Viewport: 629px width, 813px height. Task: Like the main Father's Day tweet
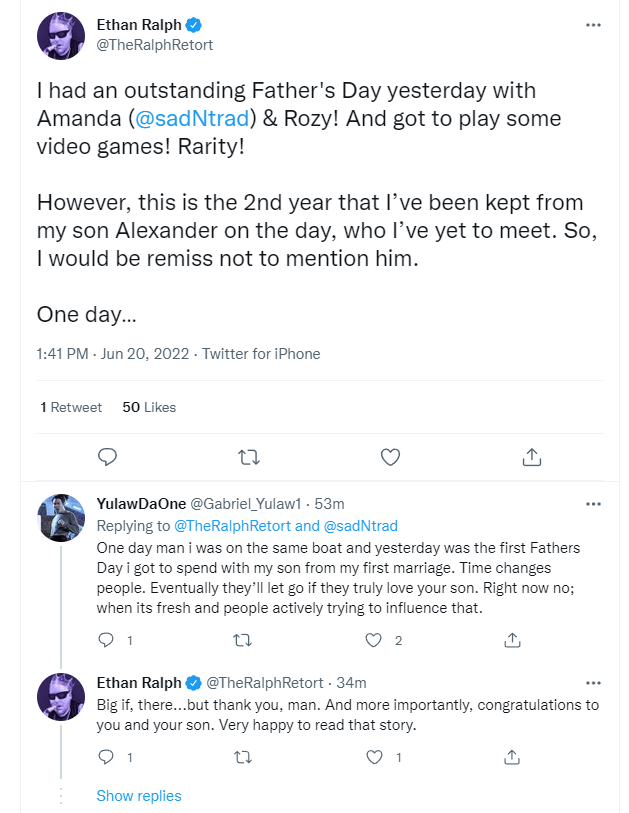coord(390,457)
